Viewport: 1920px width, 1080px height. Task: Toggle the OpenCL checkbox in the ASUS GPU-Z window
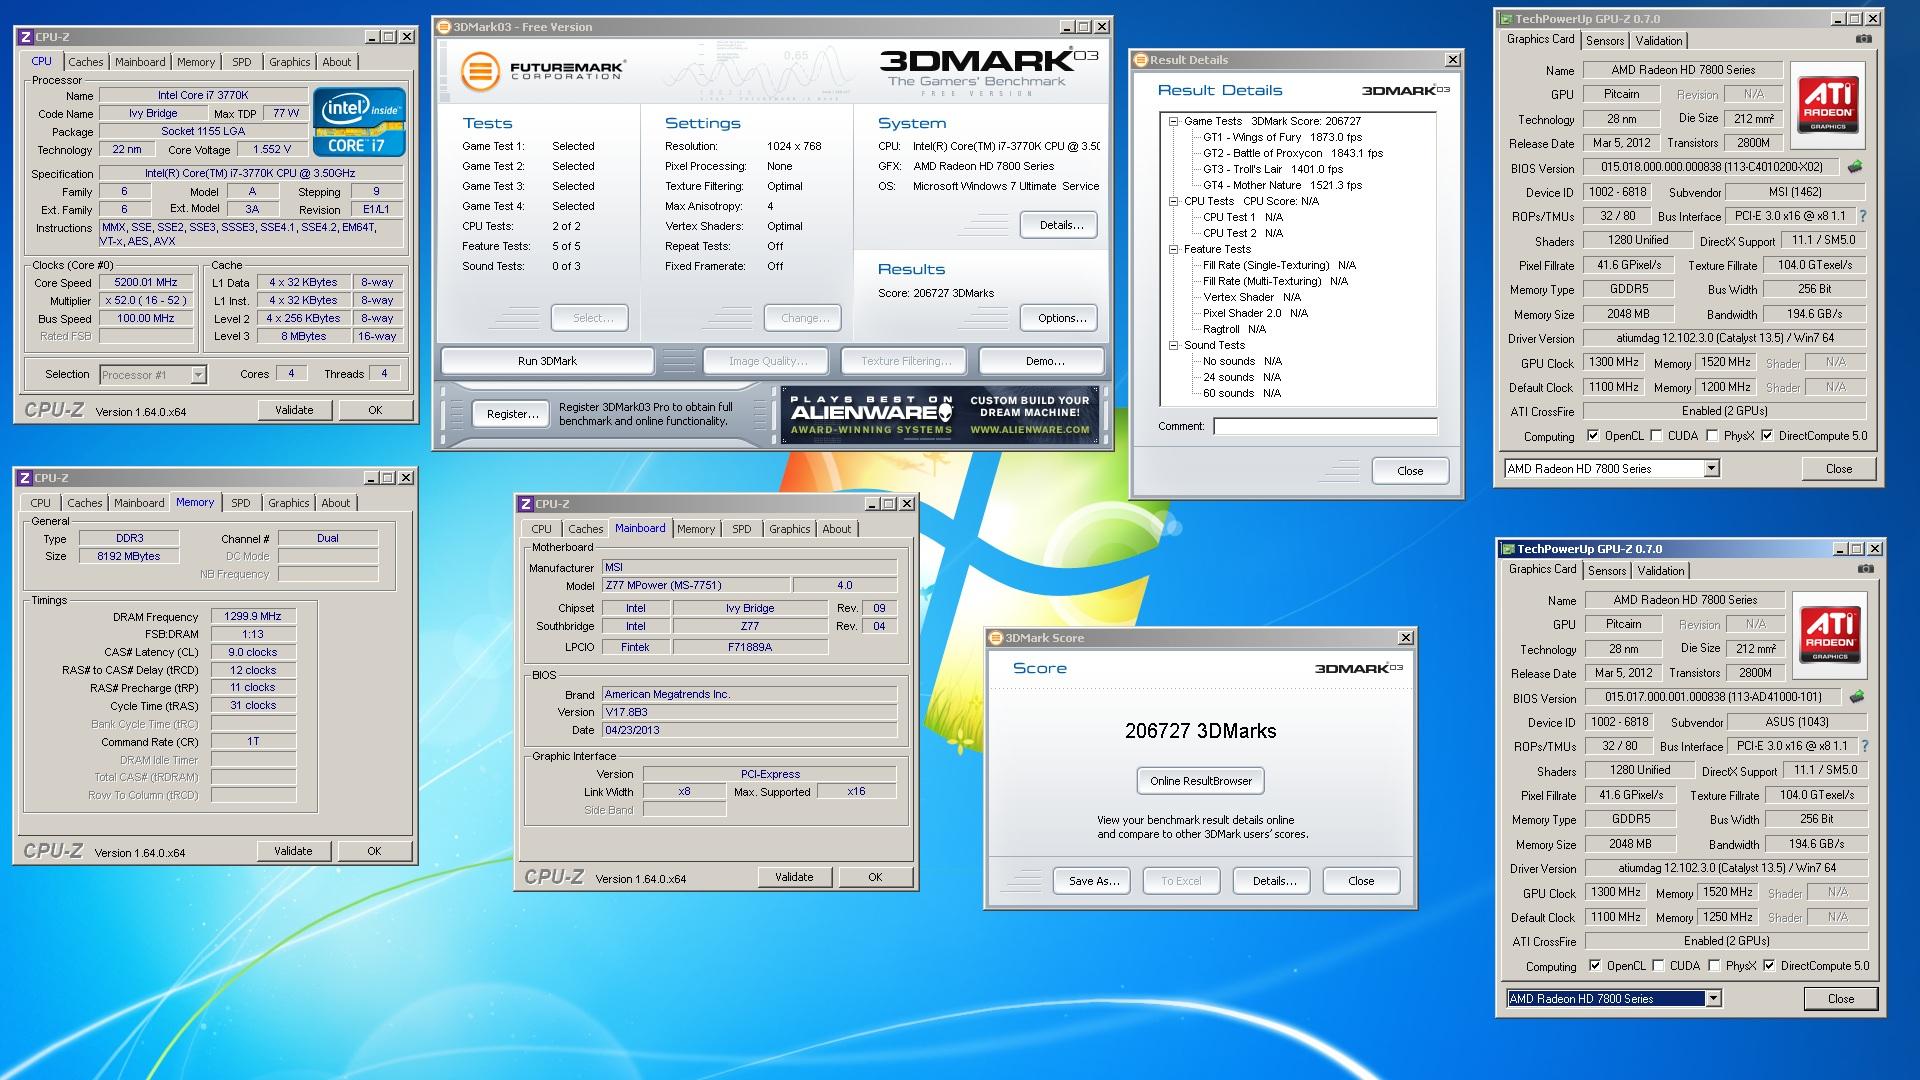pyautogui.click(x=1595, y=966)
